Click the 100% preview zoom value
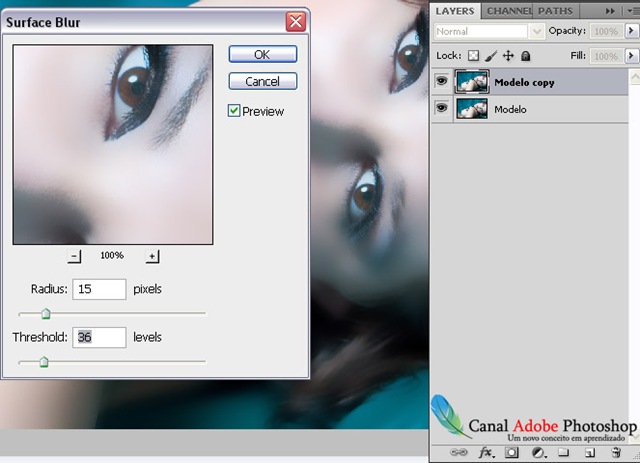The image size is (640, 463). [x=112, y=256]
